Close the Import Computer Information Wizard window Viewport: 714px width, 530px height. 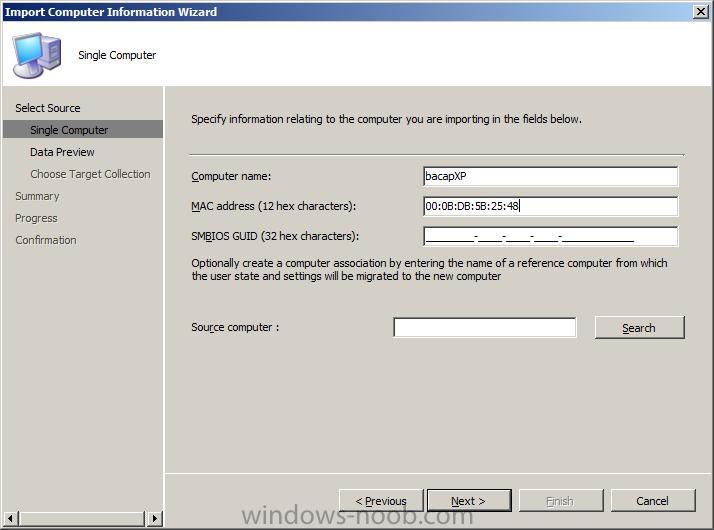point(700,11)
